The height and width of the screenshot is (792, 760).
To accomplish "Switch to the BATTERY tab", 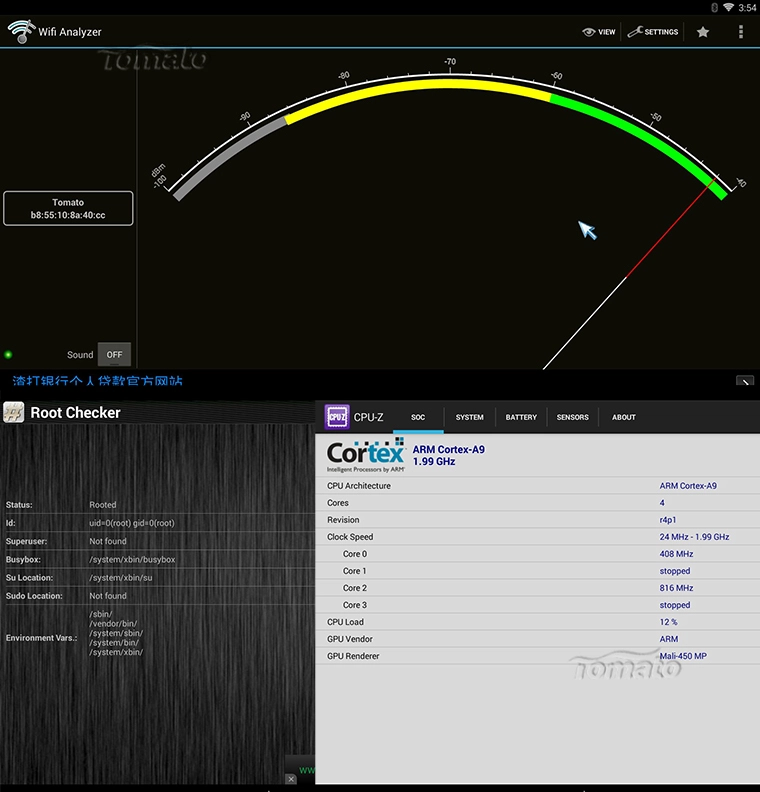I will (x=521, y=417).
